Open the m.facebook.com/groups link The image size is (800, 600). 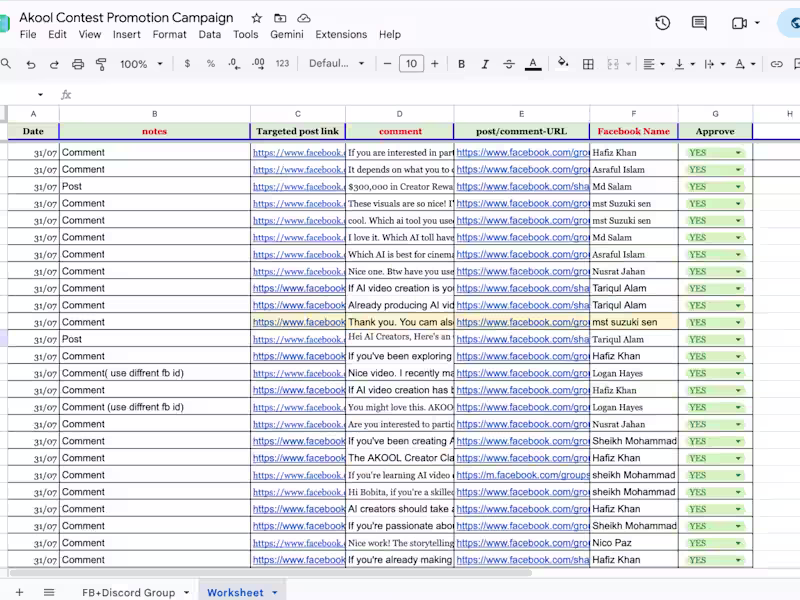coord(522,475)
